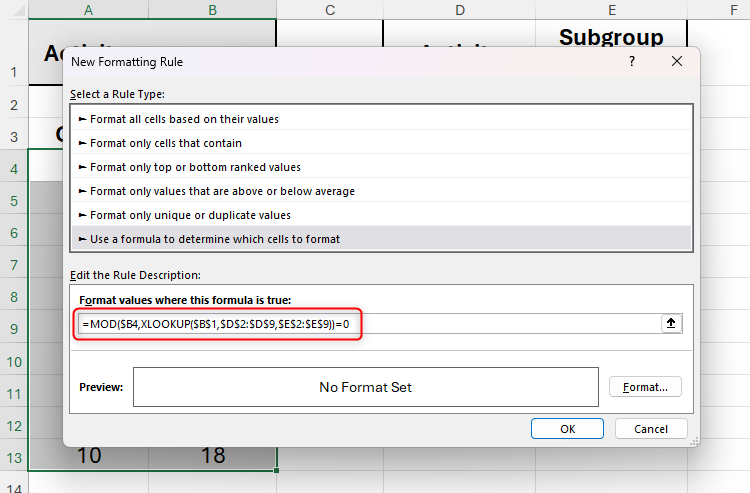
Task: Confirm the rule with OK
Action: [x=567, y=429]
